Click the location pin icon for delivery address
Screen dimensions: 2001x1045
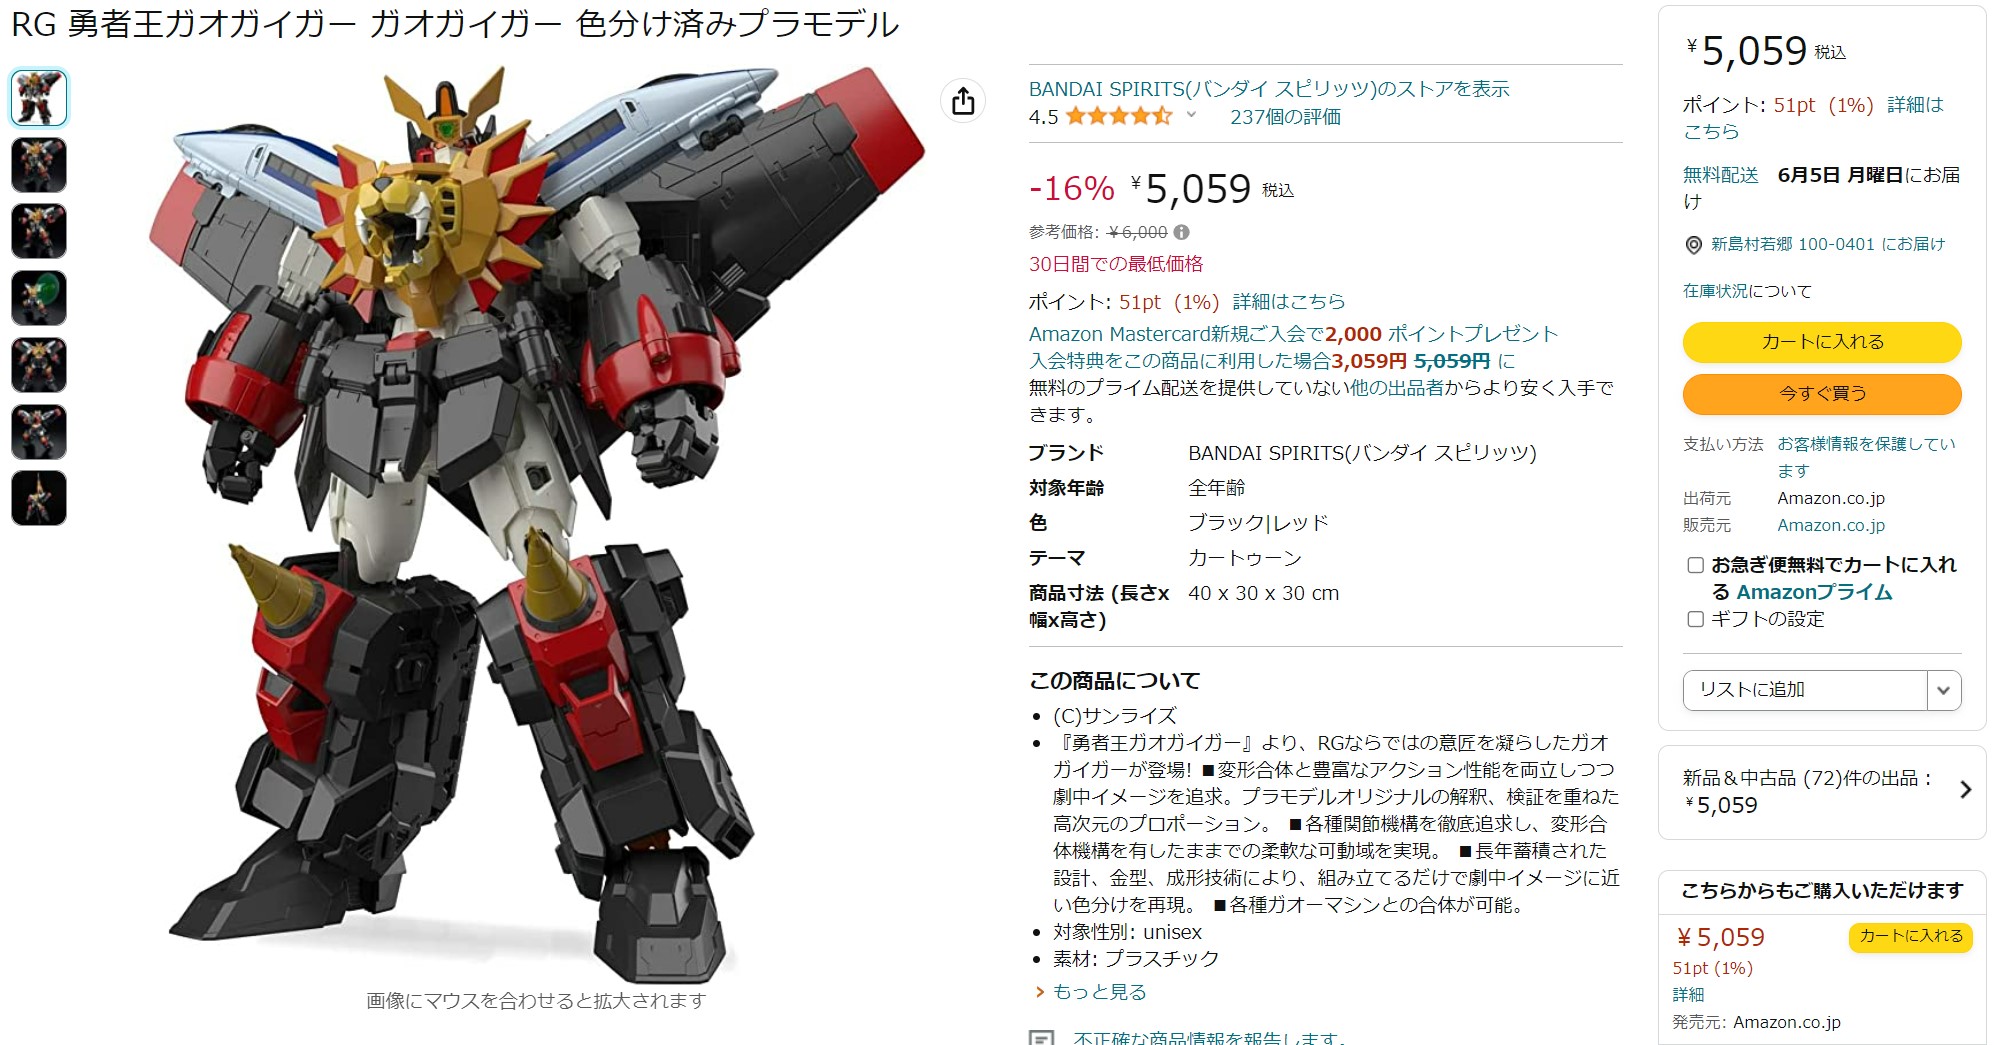pyautogui.click(x=1693, y=245)
